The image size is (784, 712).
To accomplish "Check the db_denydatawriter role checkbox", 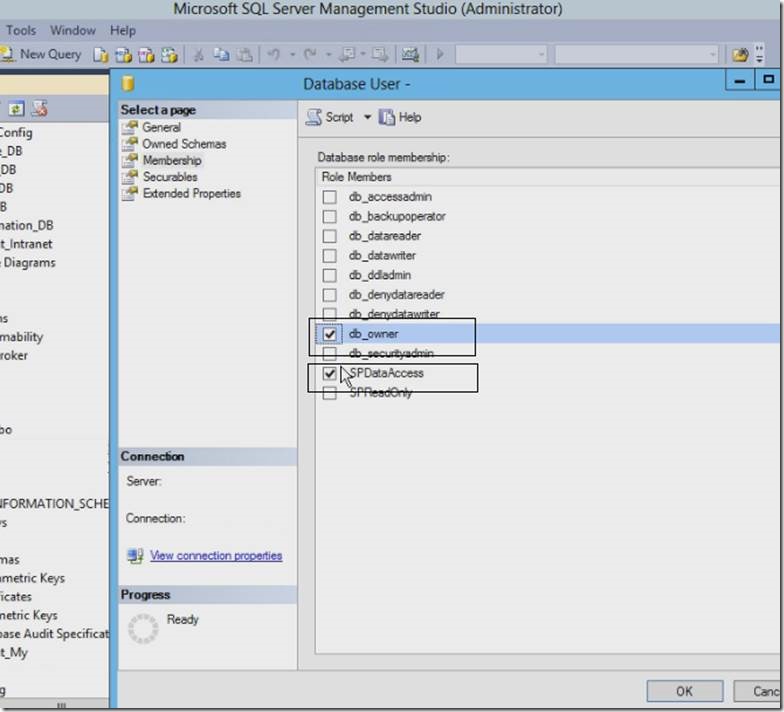I will tap(330, 314).
